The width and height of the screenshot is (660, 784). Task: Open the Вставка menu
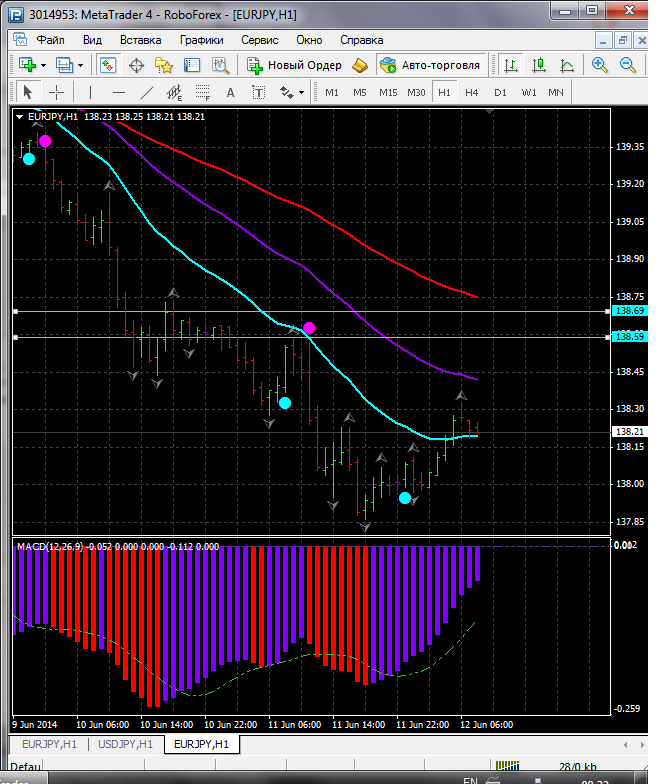tap(140, 40)
